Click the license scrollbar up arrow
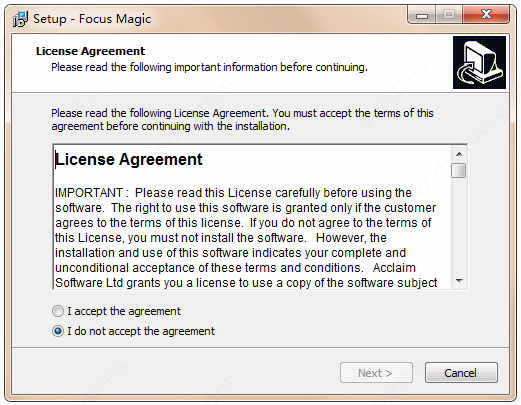The width and height of the screenshot is (521, 405). (x=459, y=154)
